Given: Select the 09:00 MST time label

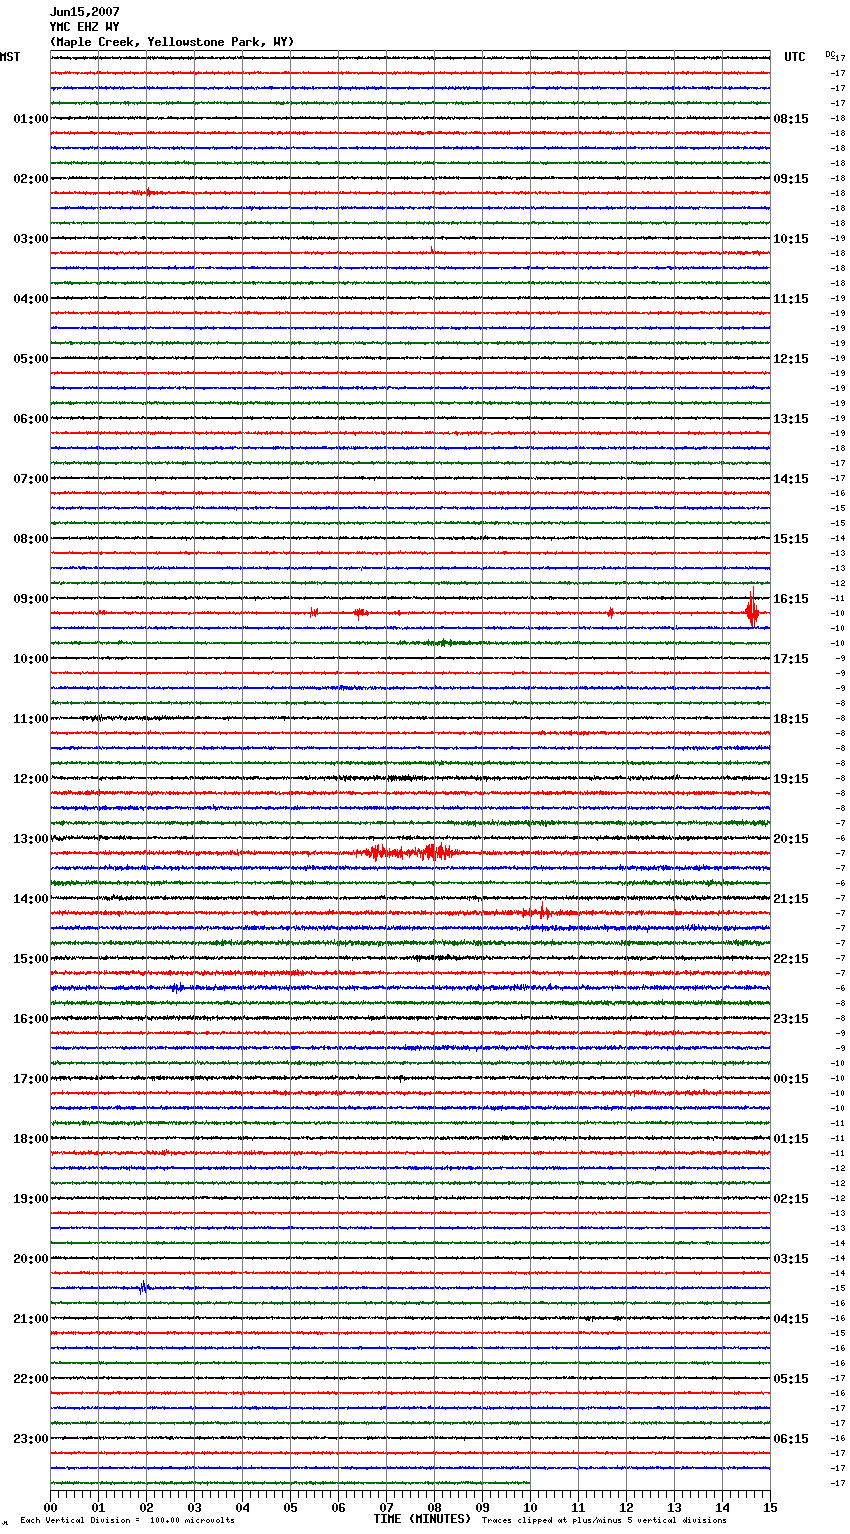Looking at the screenshot, I should tap(31, 599).
